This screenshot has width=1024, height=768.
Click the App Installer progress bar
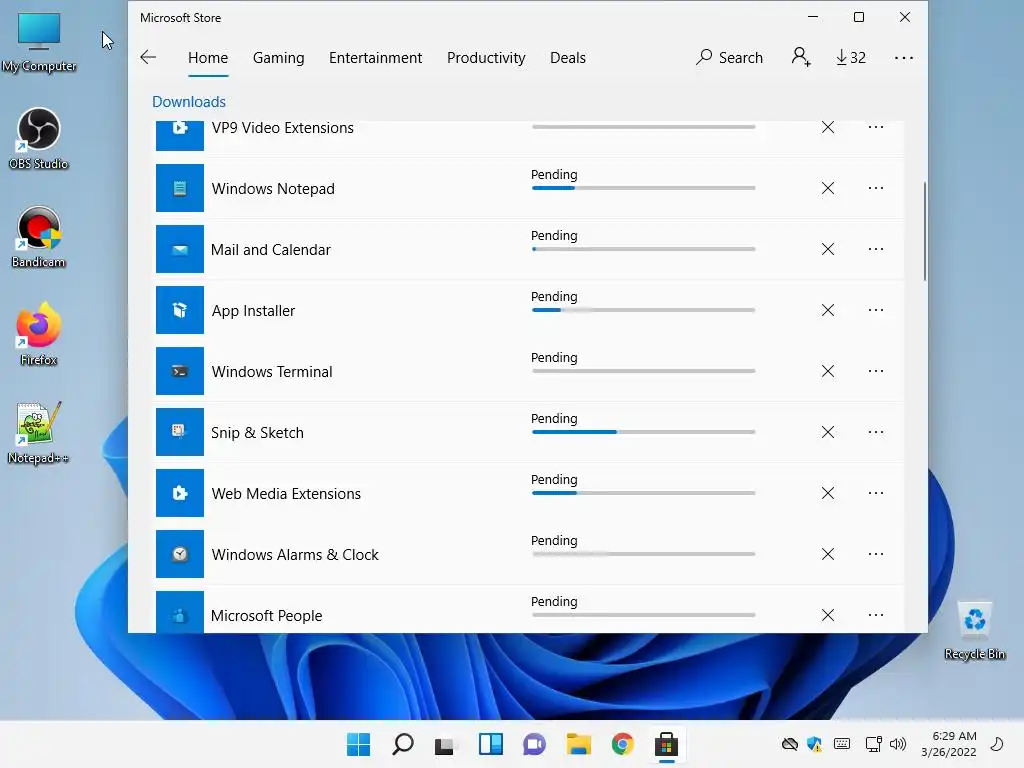643,310
